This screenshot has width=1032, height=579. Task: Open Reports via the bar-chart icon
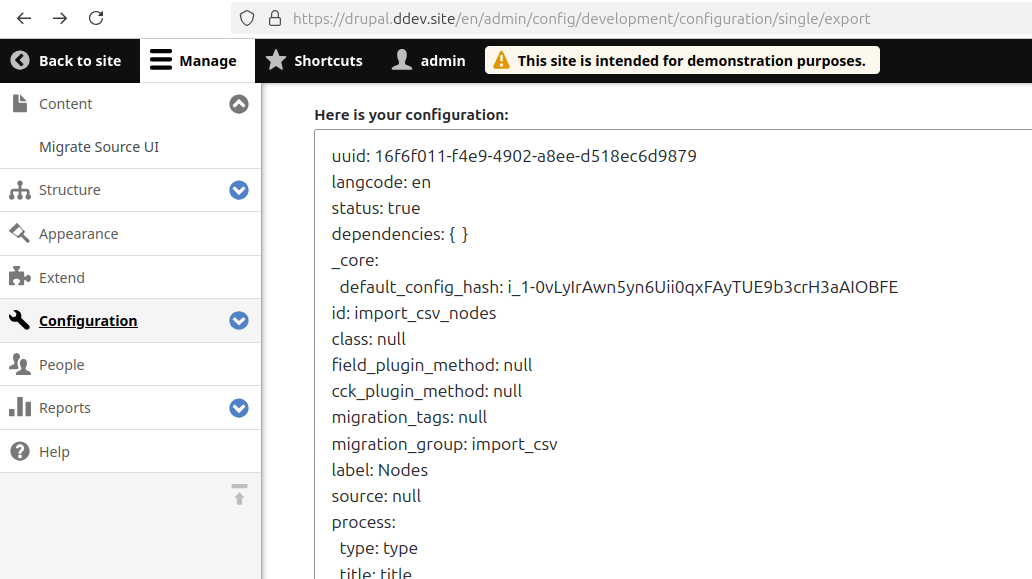pyautogui.click(x=20, y=407)
